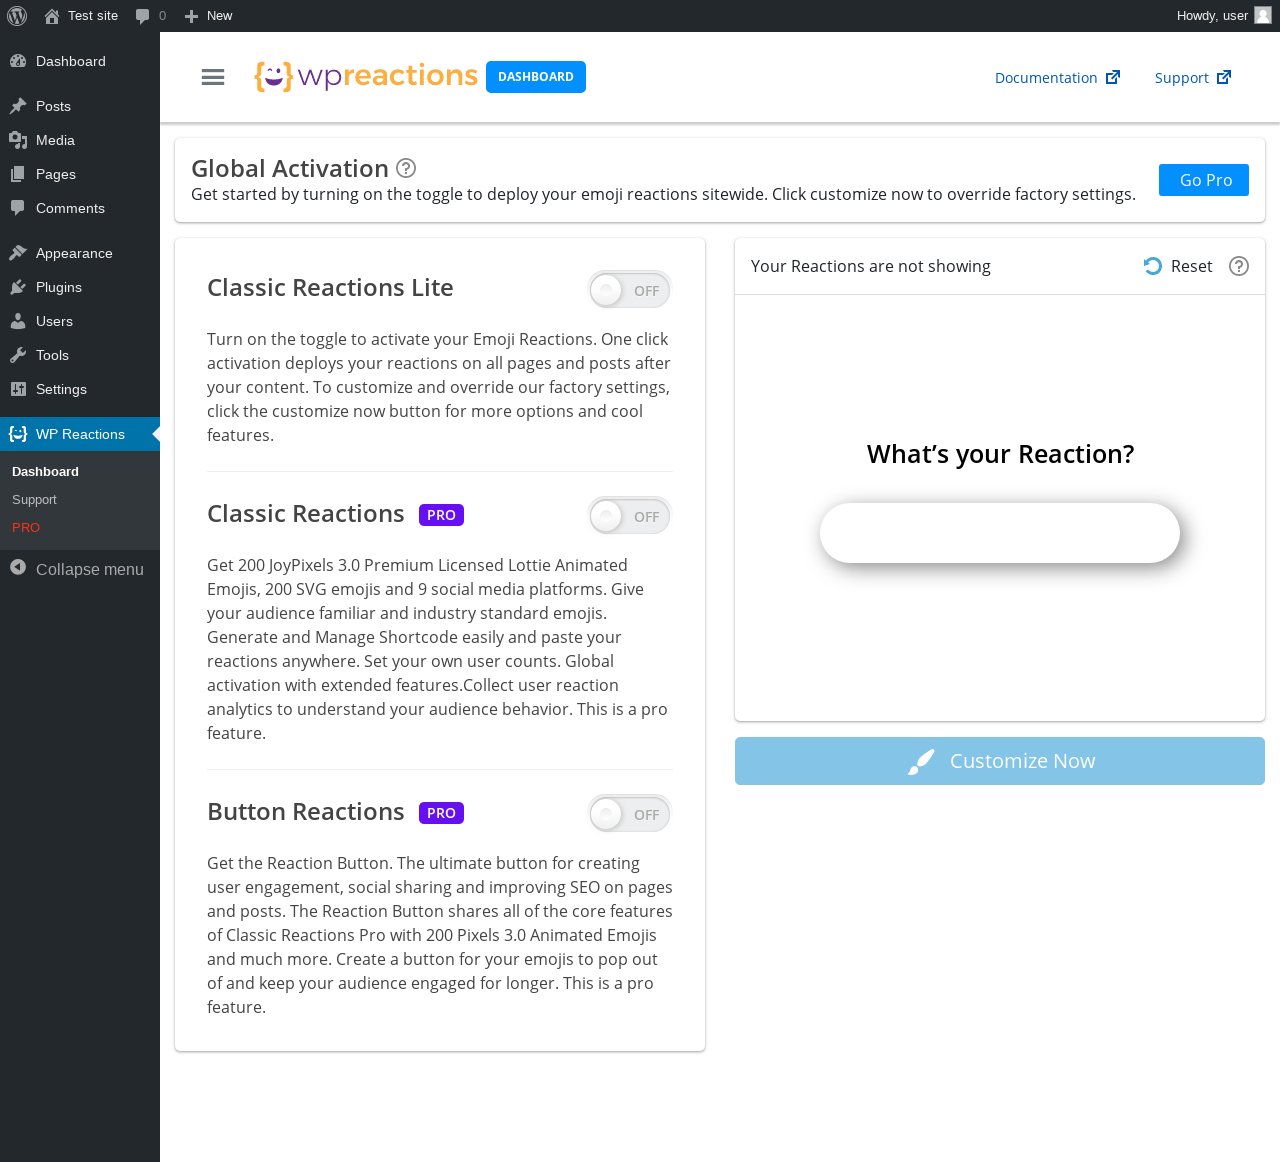
Task: Click the Posts pushpin icon
Action: pyautogui.click(x=18, y=106)
